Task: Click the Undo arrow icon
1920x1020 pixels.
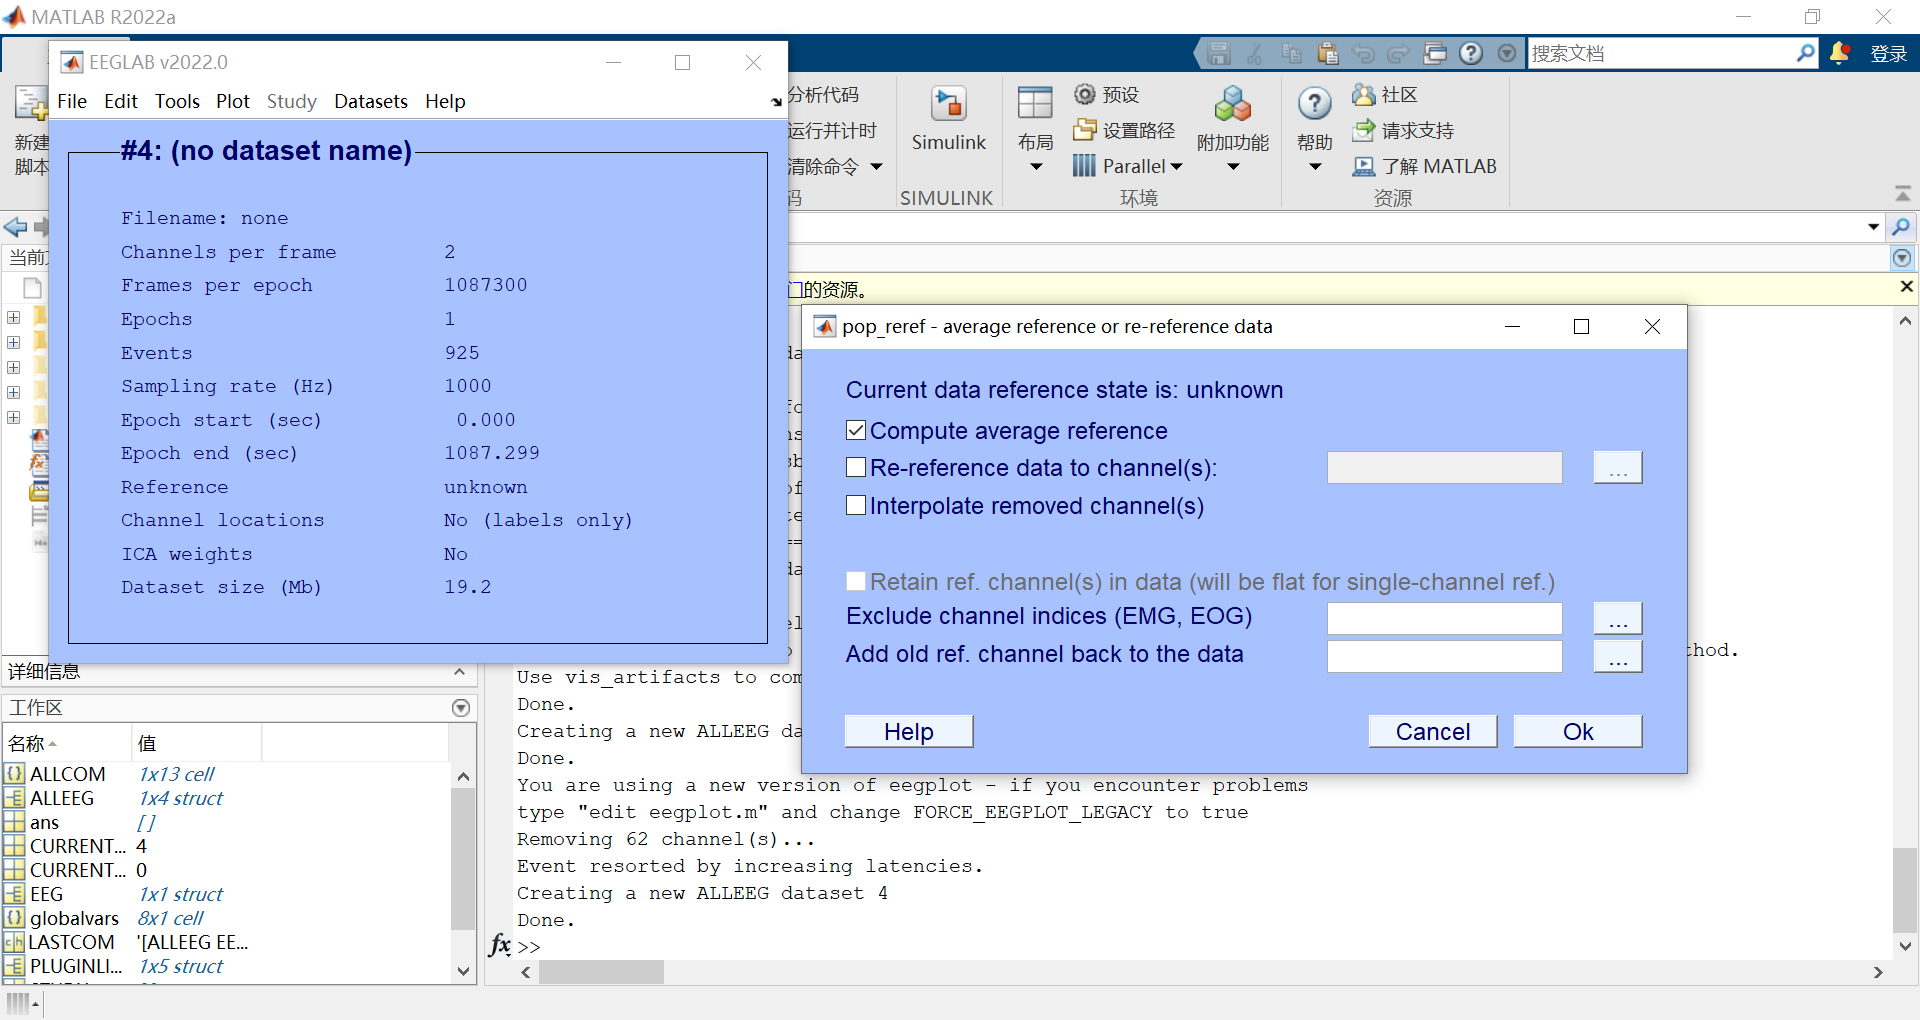Action: [1363, 53]
